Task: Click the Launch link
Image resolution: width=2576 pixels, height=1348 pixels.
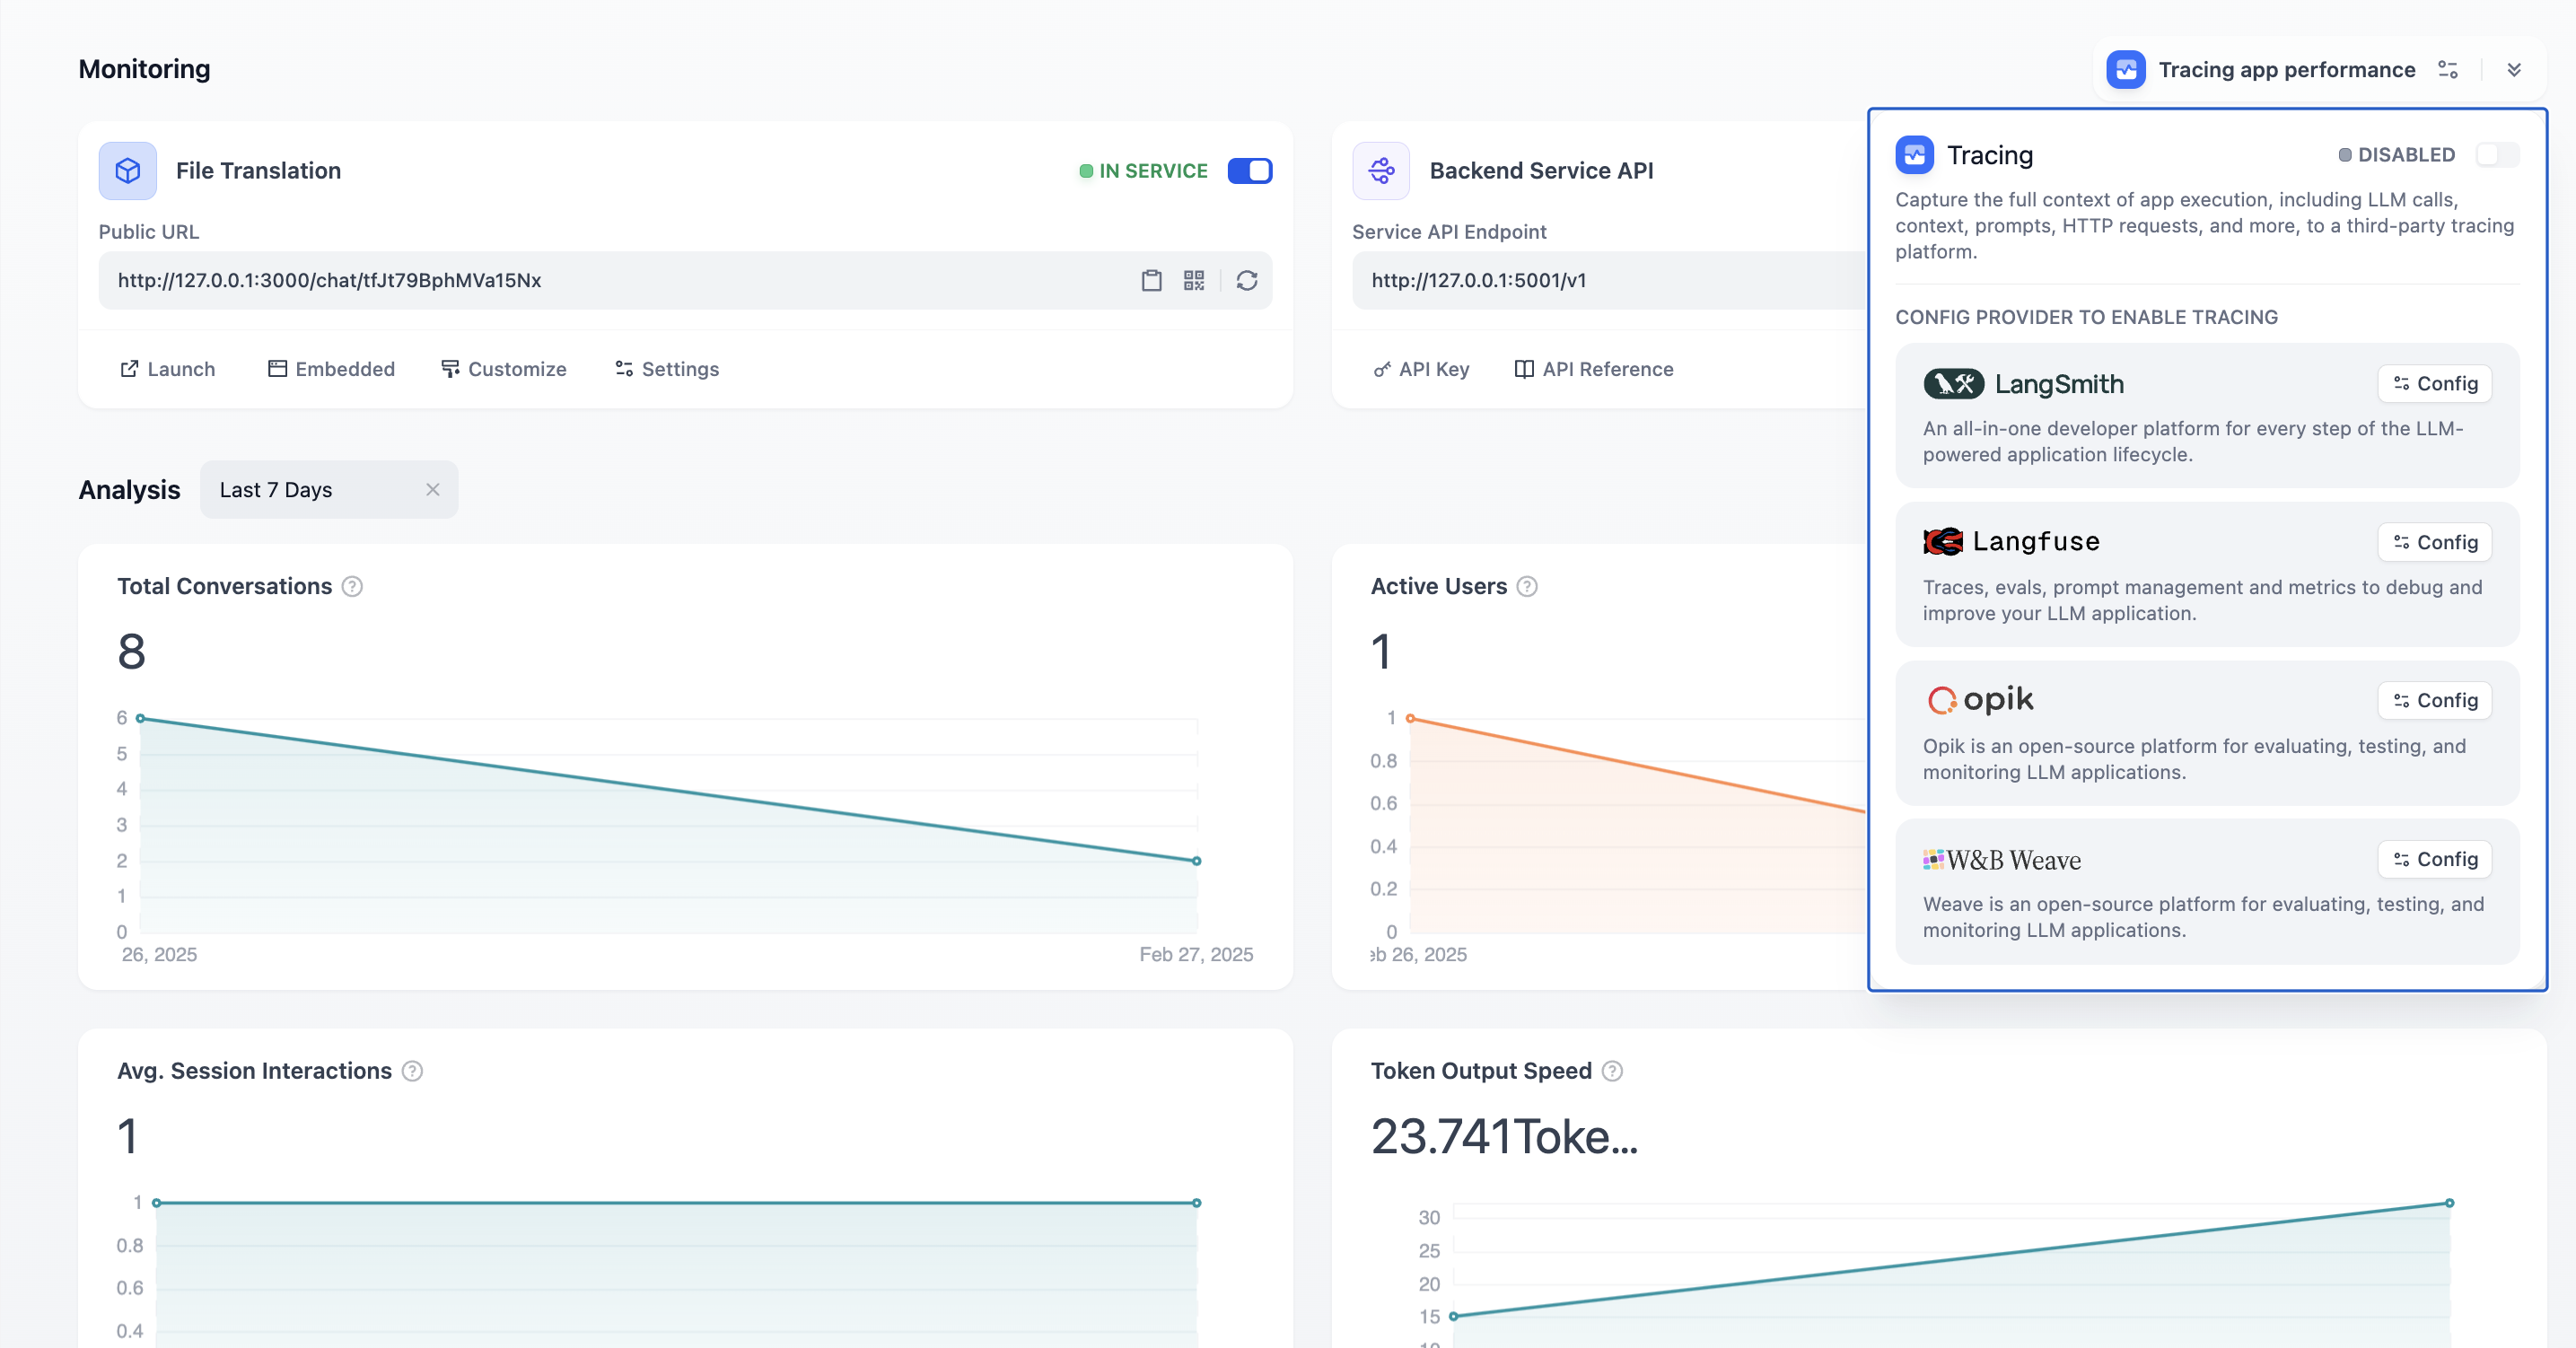Action: pyautogui.click(x=167, y=369)
